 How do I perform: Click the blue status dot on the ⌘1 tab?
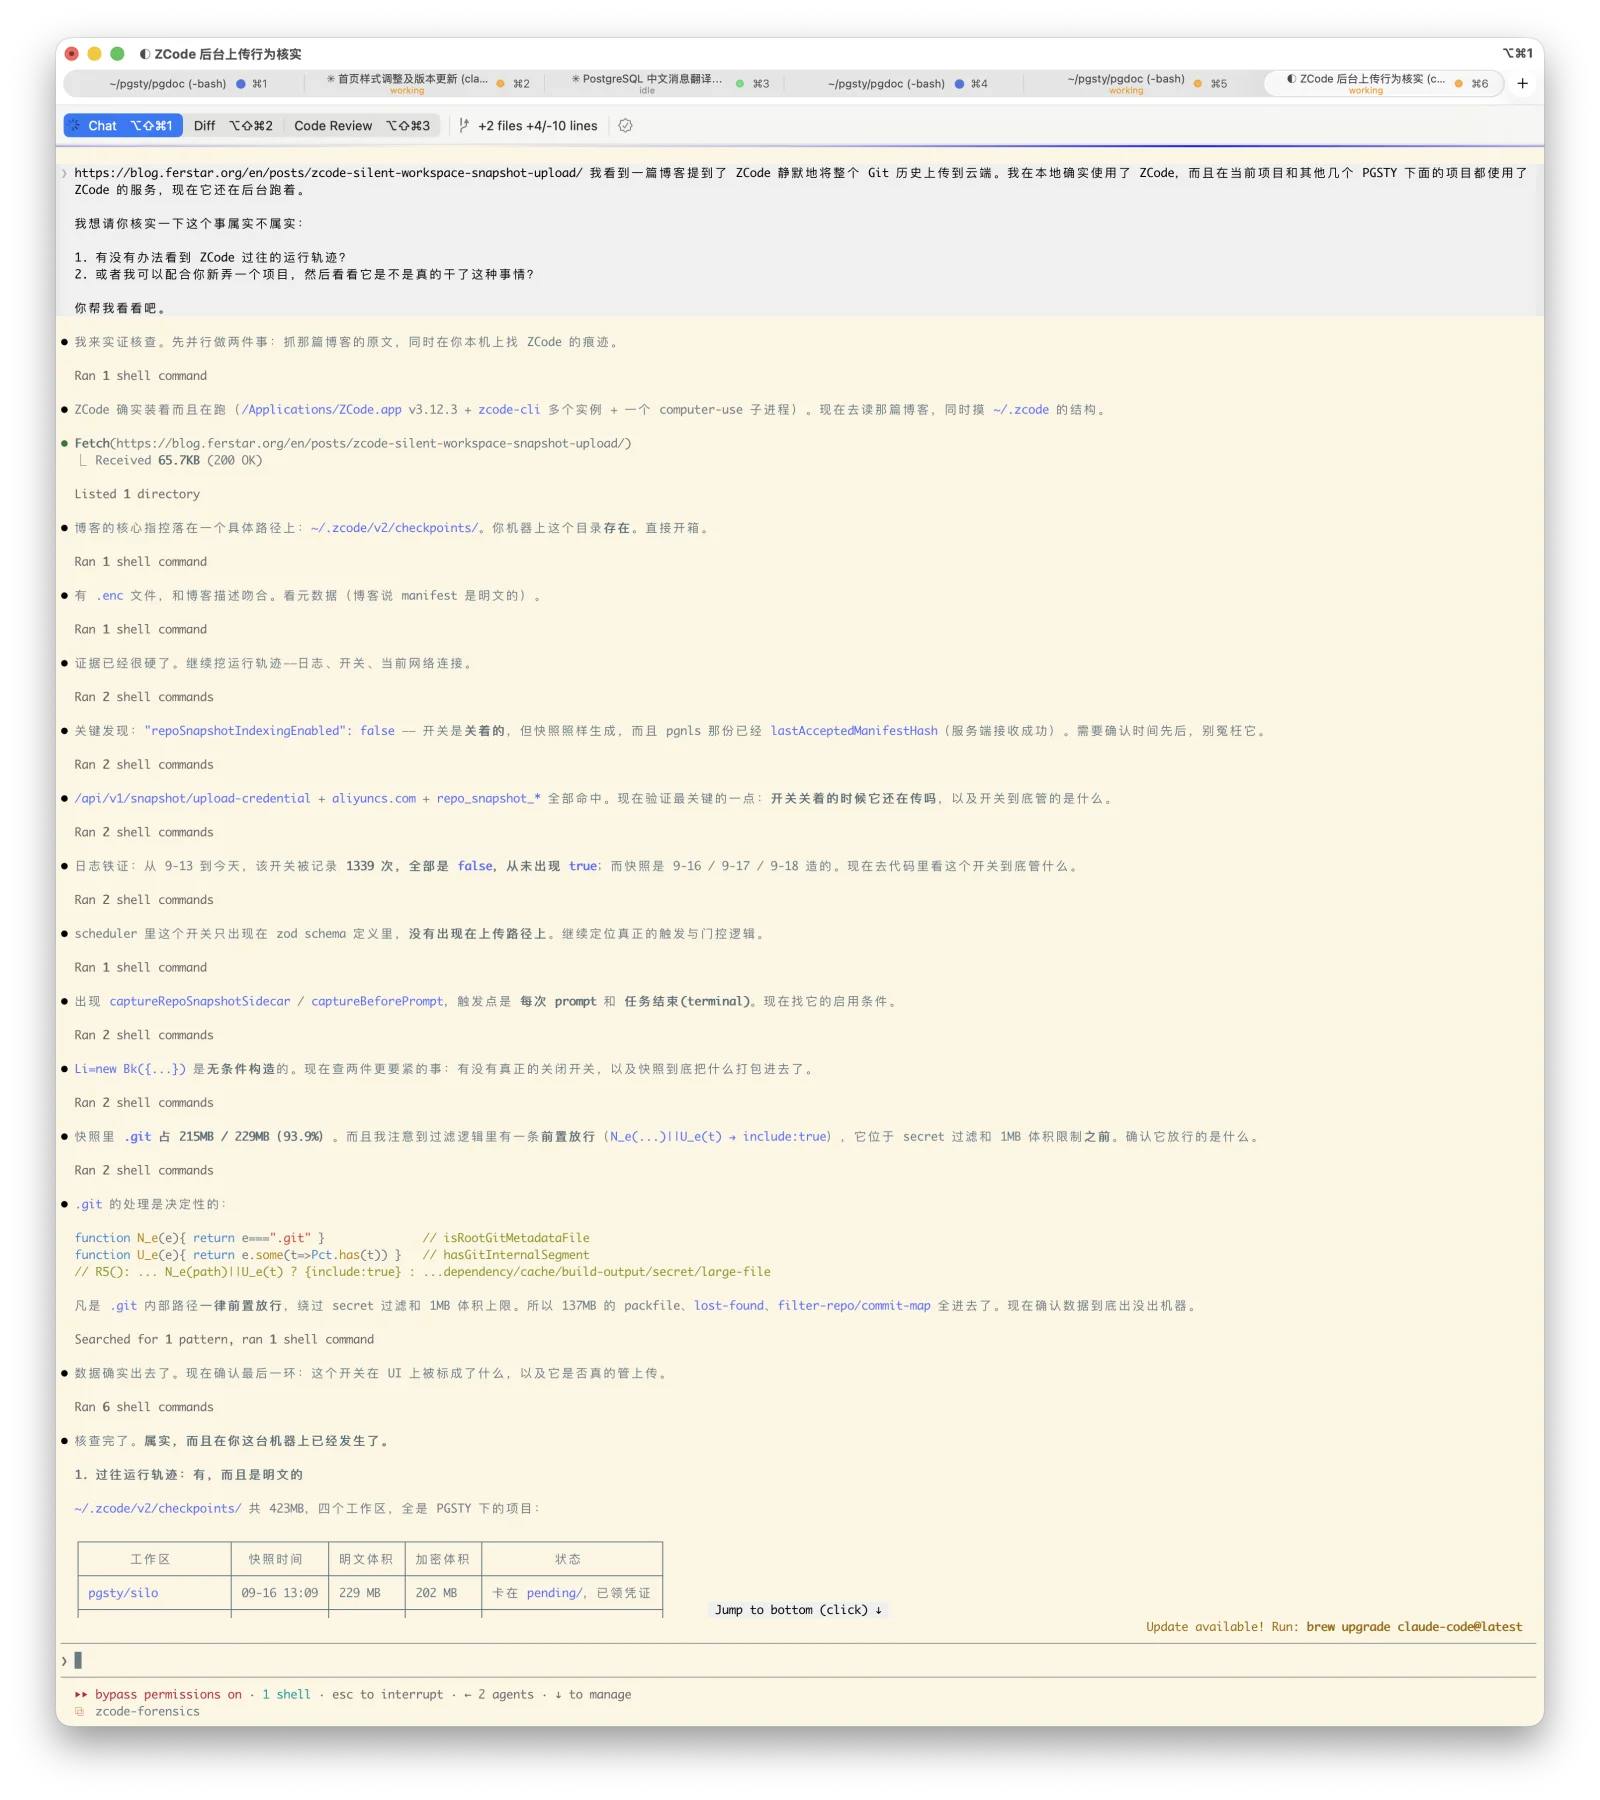[241, 84]
